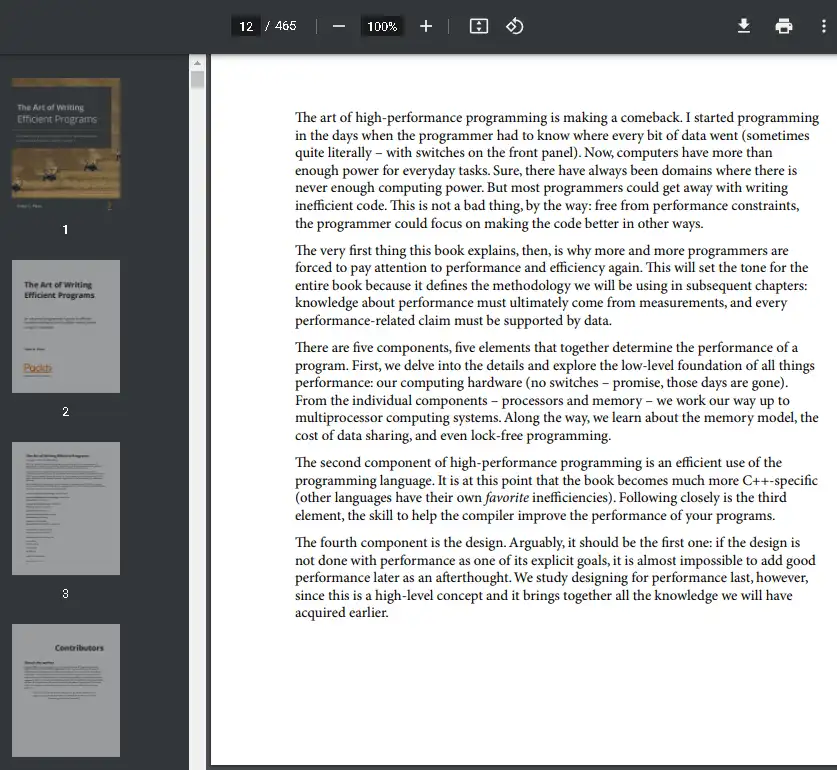The width and height of the screenshot is (837, 770).
Task: Click the zoom out minus button
Action: click(339, 26)
